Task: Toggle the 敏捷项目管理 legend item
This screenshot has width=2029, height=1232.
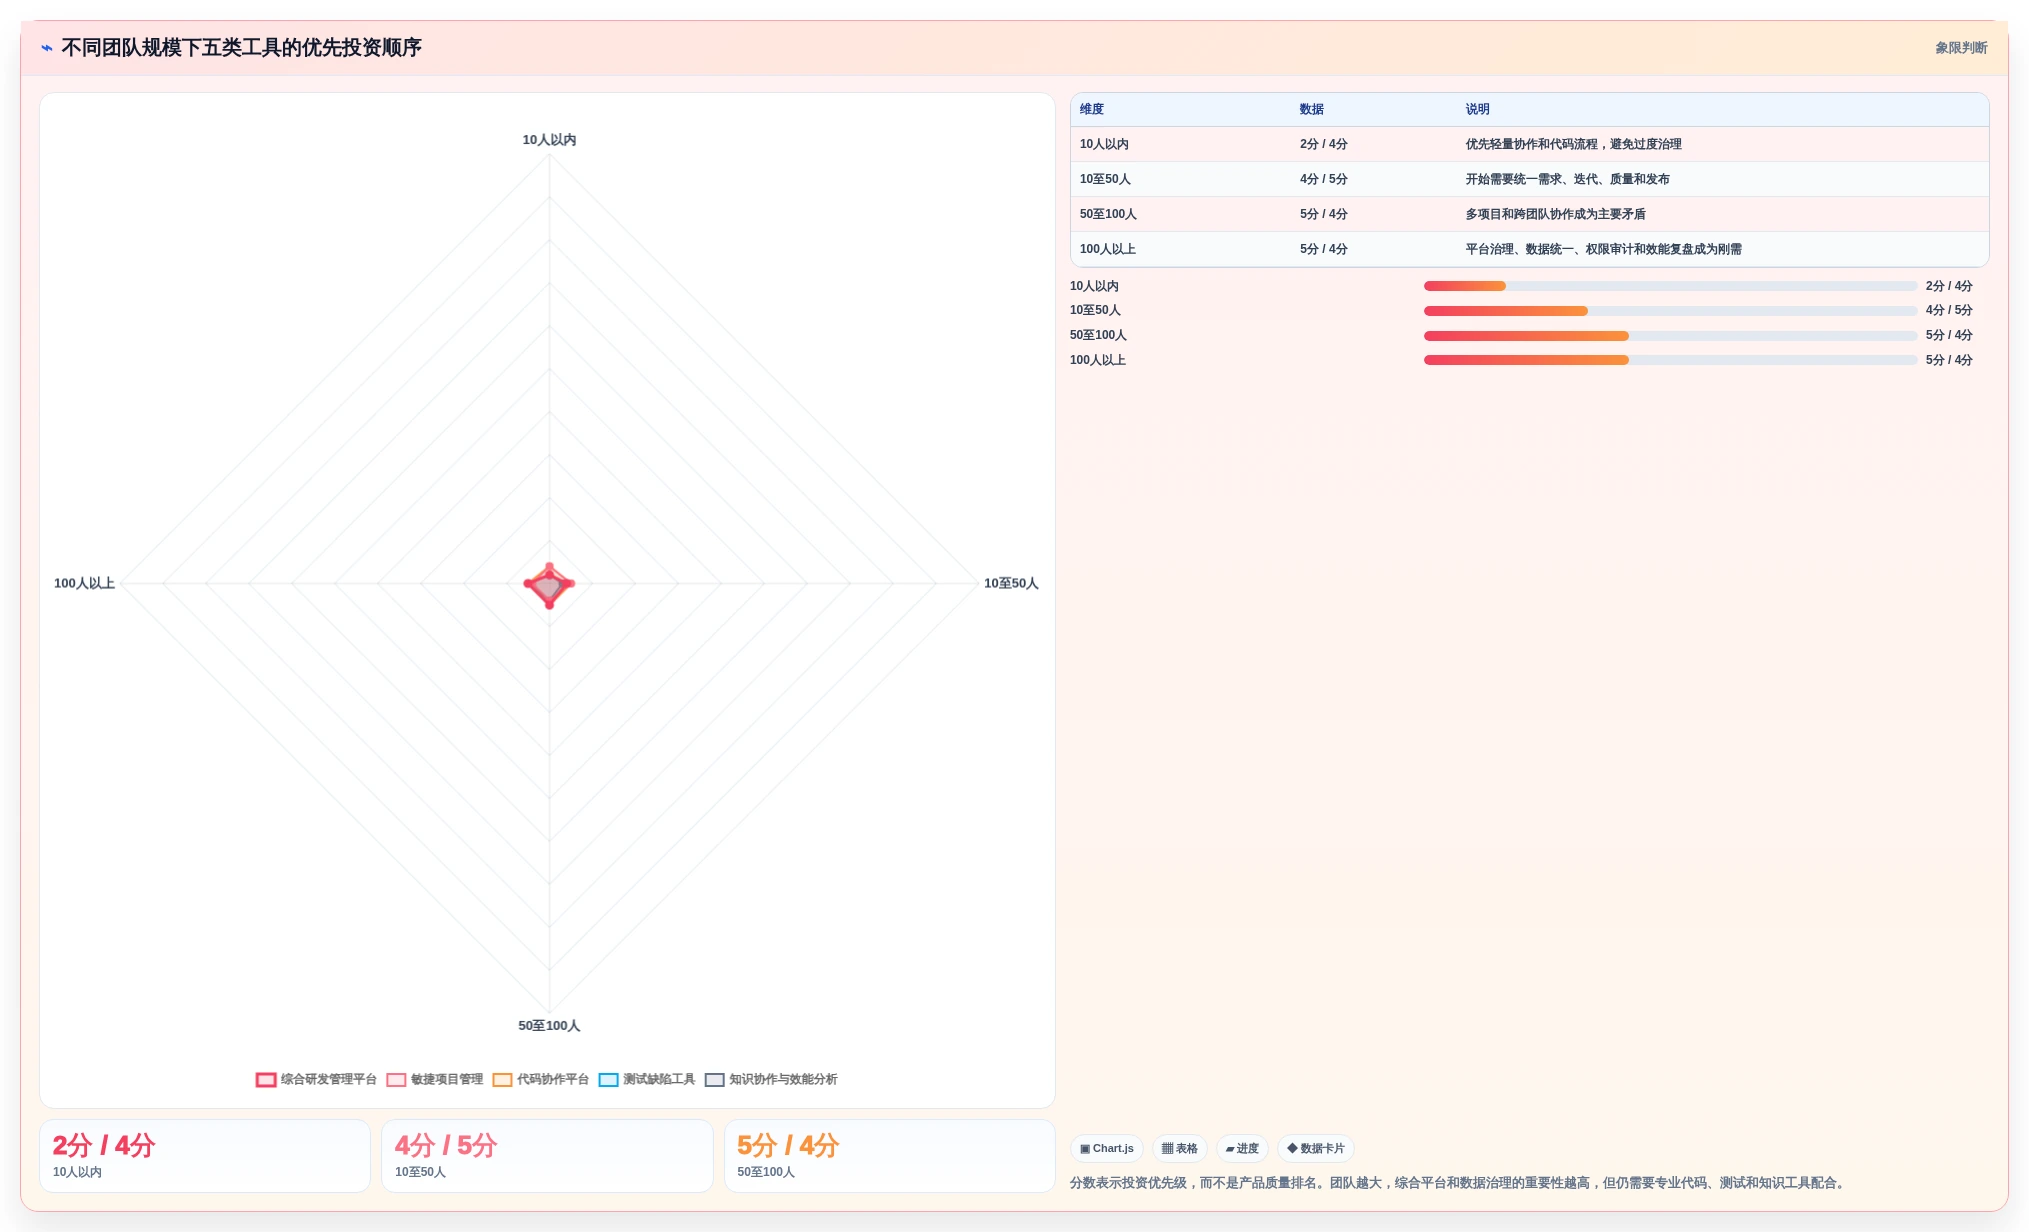Action: tap(435, 1080)
